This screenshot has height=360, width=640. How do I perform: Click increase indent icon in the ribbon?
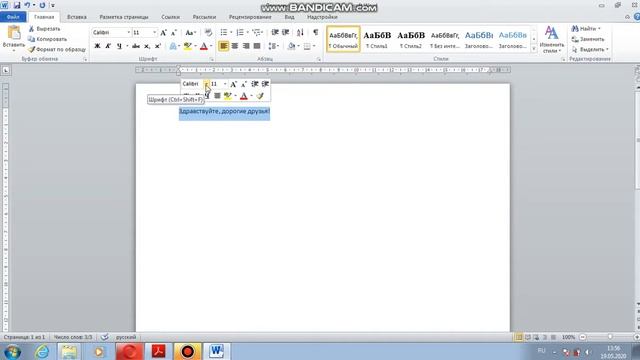286,32
